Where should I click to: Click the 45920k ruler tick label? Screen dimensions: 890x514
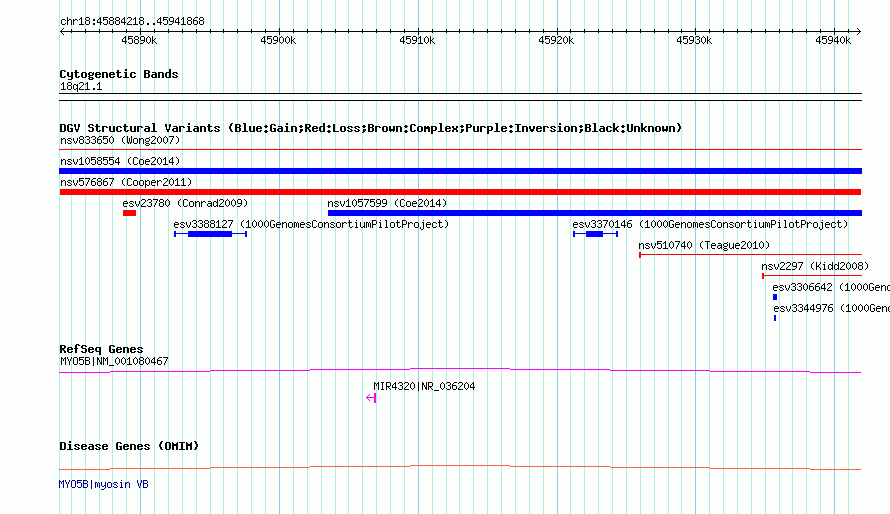coord(556,40)
